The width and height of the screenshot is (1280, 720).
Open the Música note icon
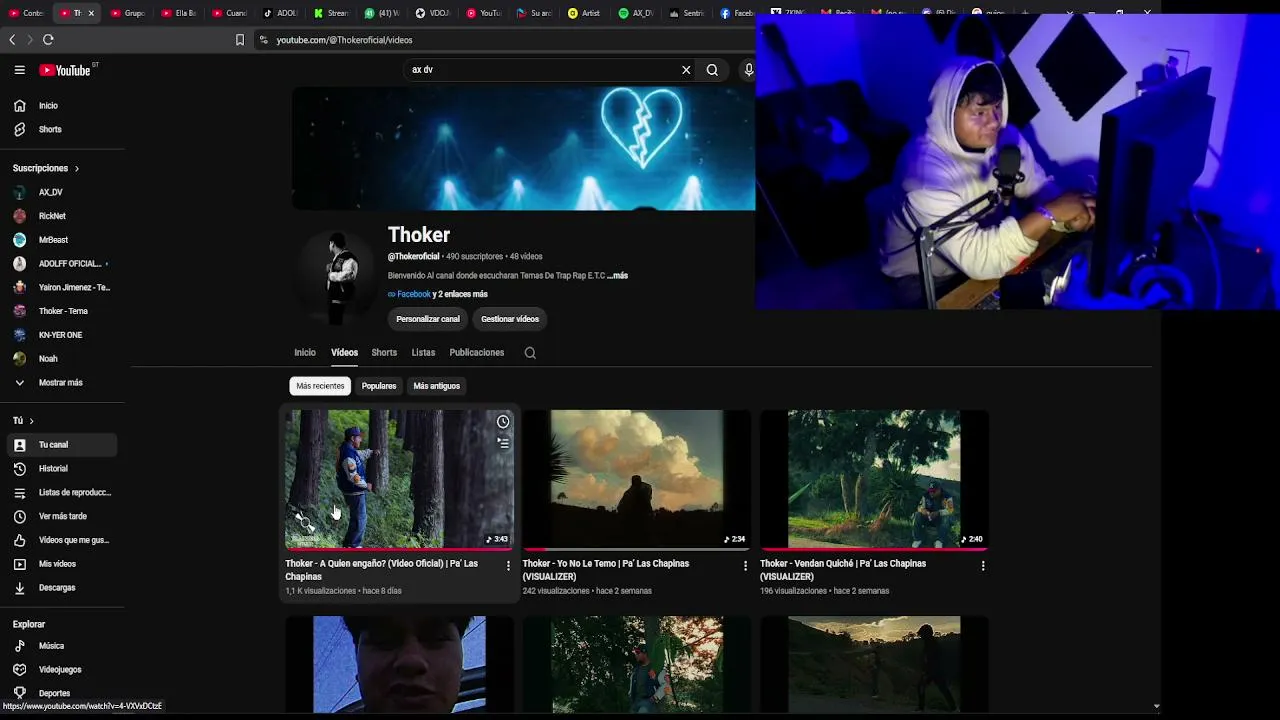(19, 646)
